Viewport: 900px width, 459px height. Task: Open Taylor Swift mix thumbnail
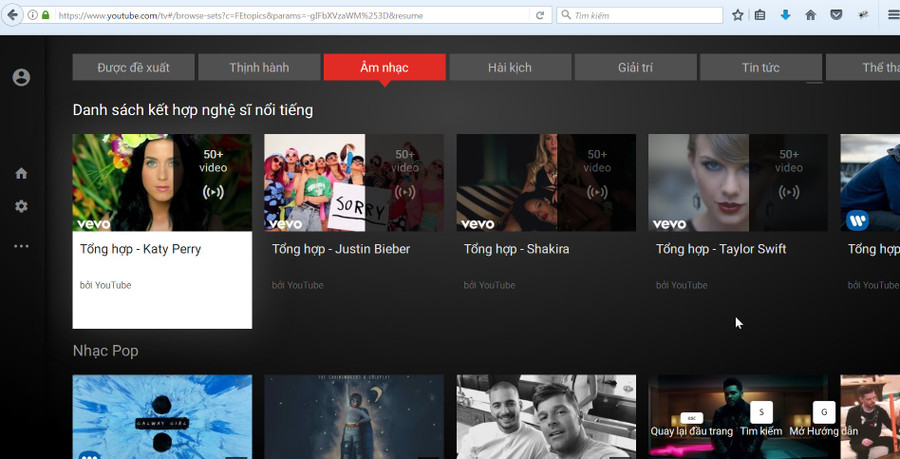tap(738, 182)
